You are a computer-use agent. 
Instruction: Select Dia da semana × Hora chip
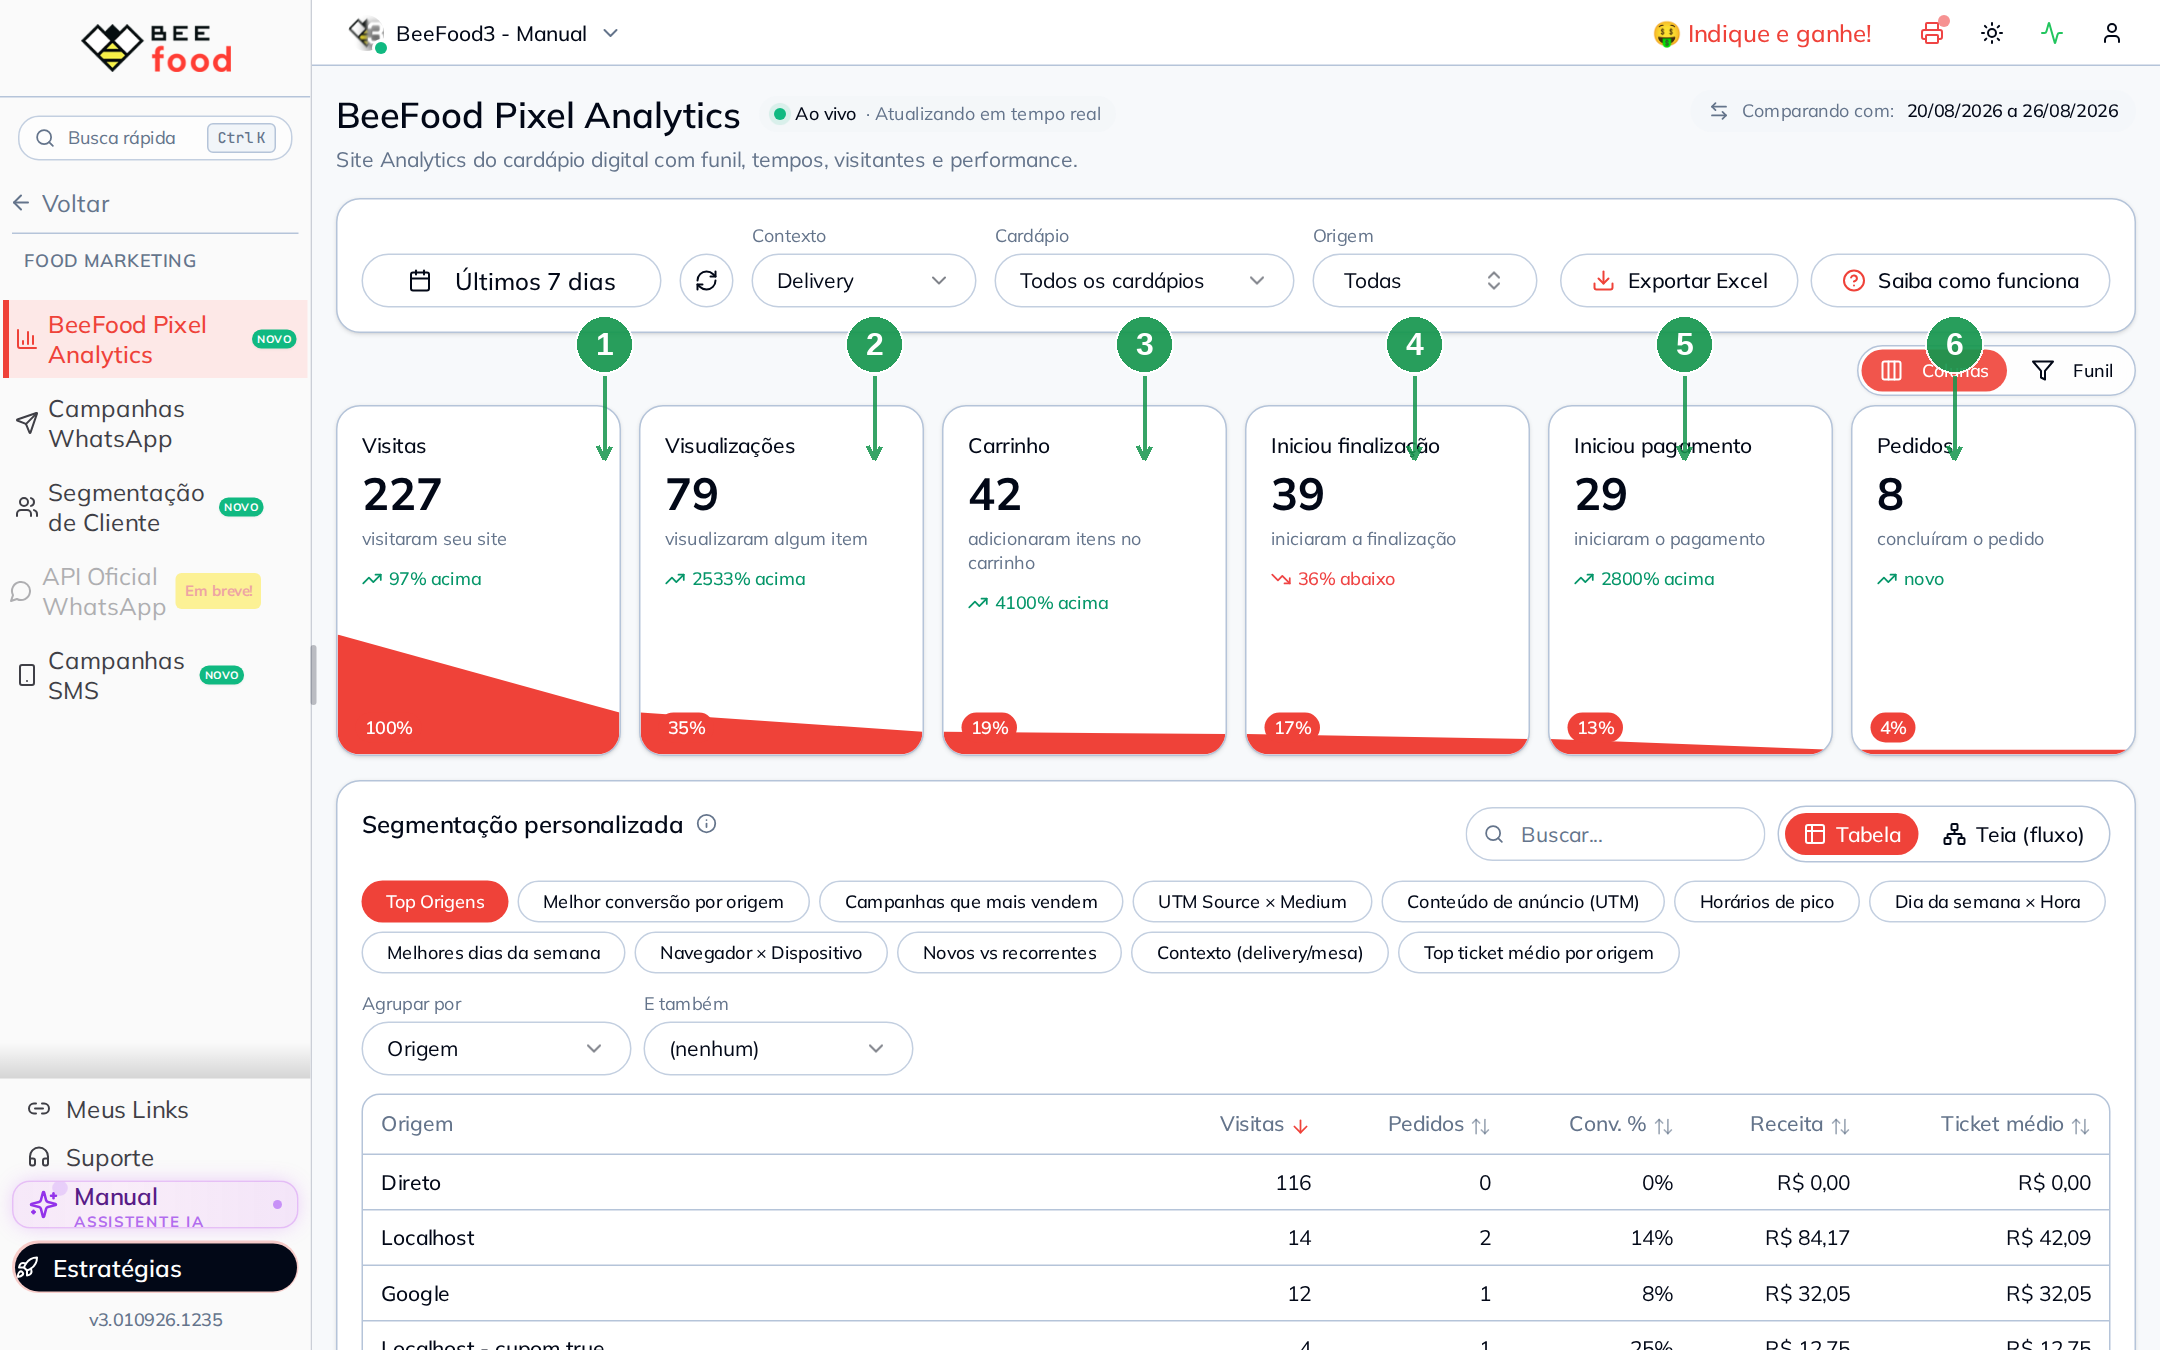(1987, 902)
